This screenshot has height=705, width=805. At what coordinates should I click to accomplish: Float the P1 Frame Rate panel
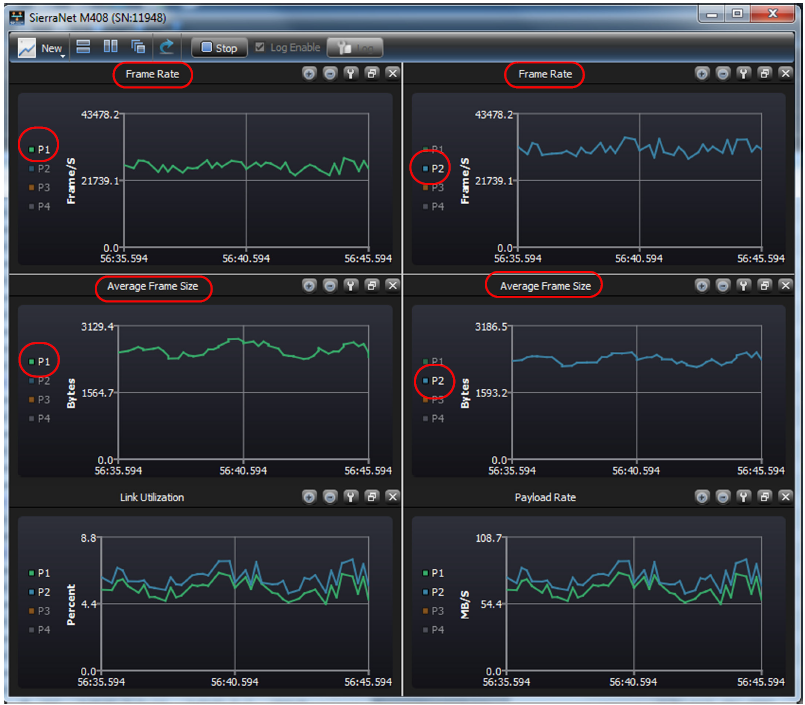click(x=372, y=73)
